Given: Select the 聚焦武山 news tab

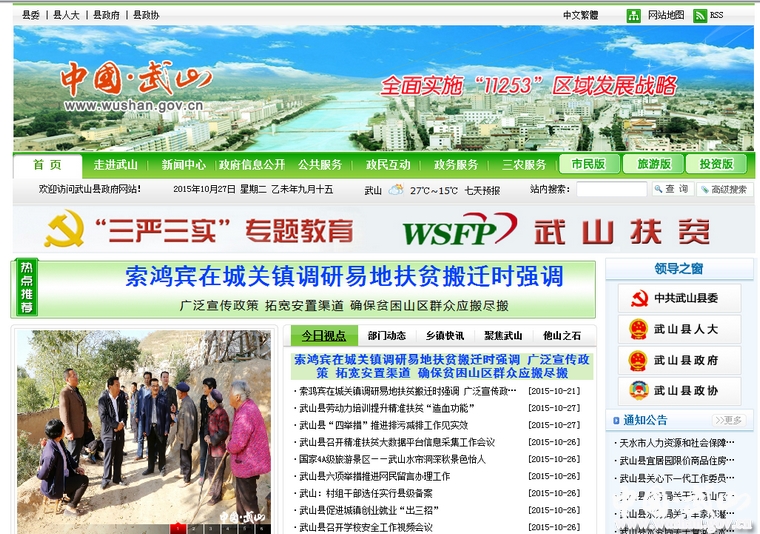Looking at the screenshot, I should pyautogui.click(x=503, y=335).
